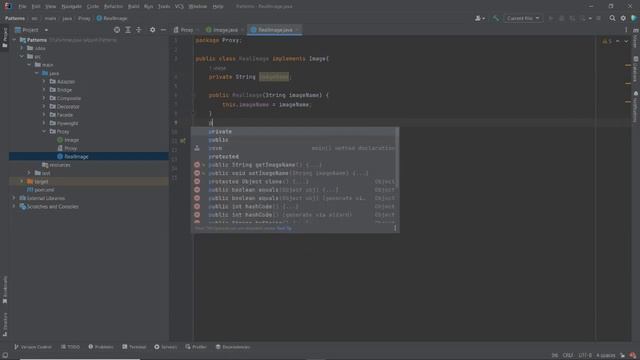Collapse the Proxy package node
This screenshot has width=640, height=360.
(44, 131)
